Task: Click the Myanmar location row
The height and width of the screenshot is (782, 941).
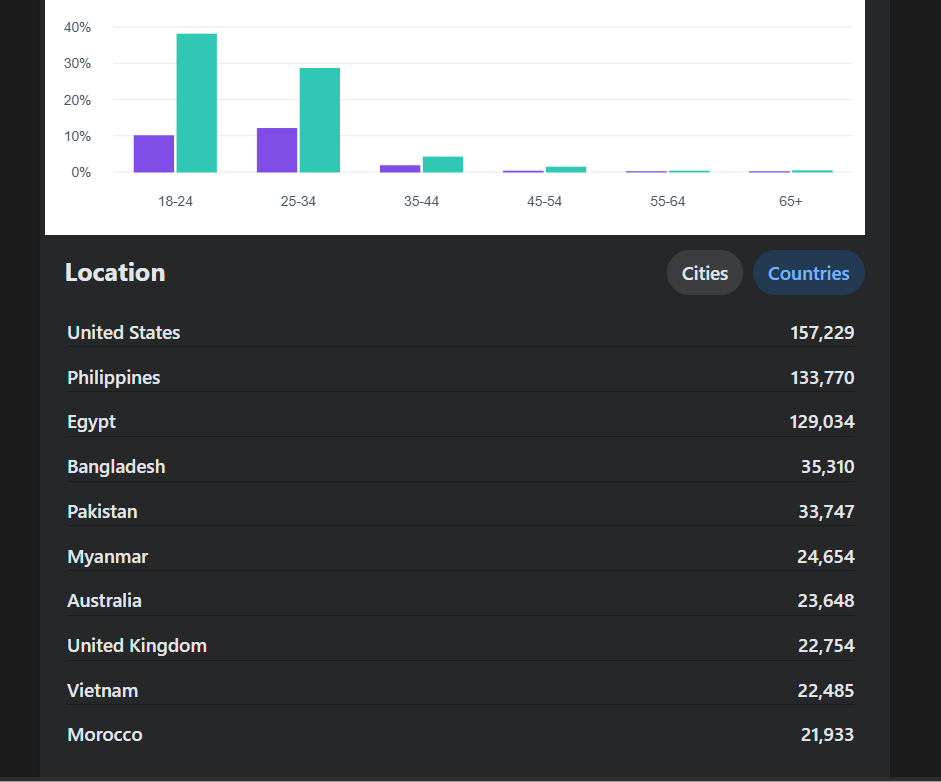Action: 460,556
